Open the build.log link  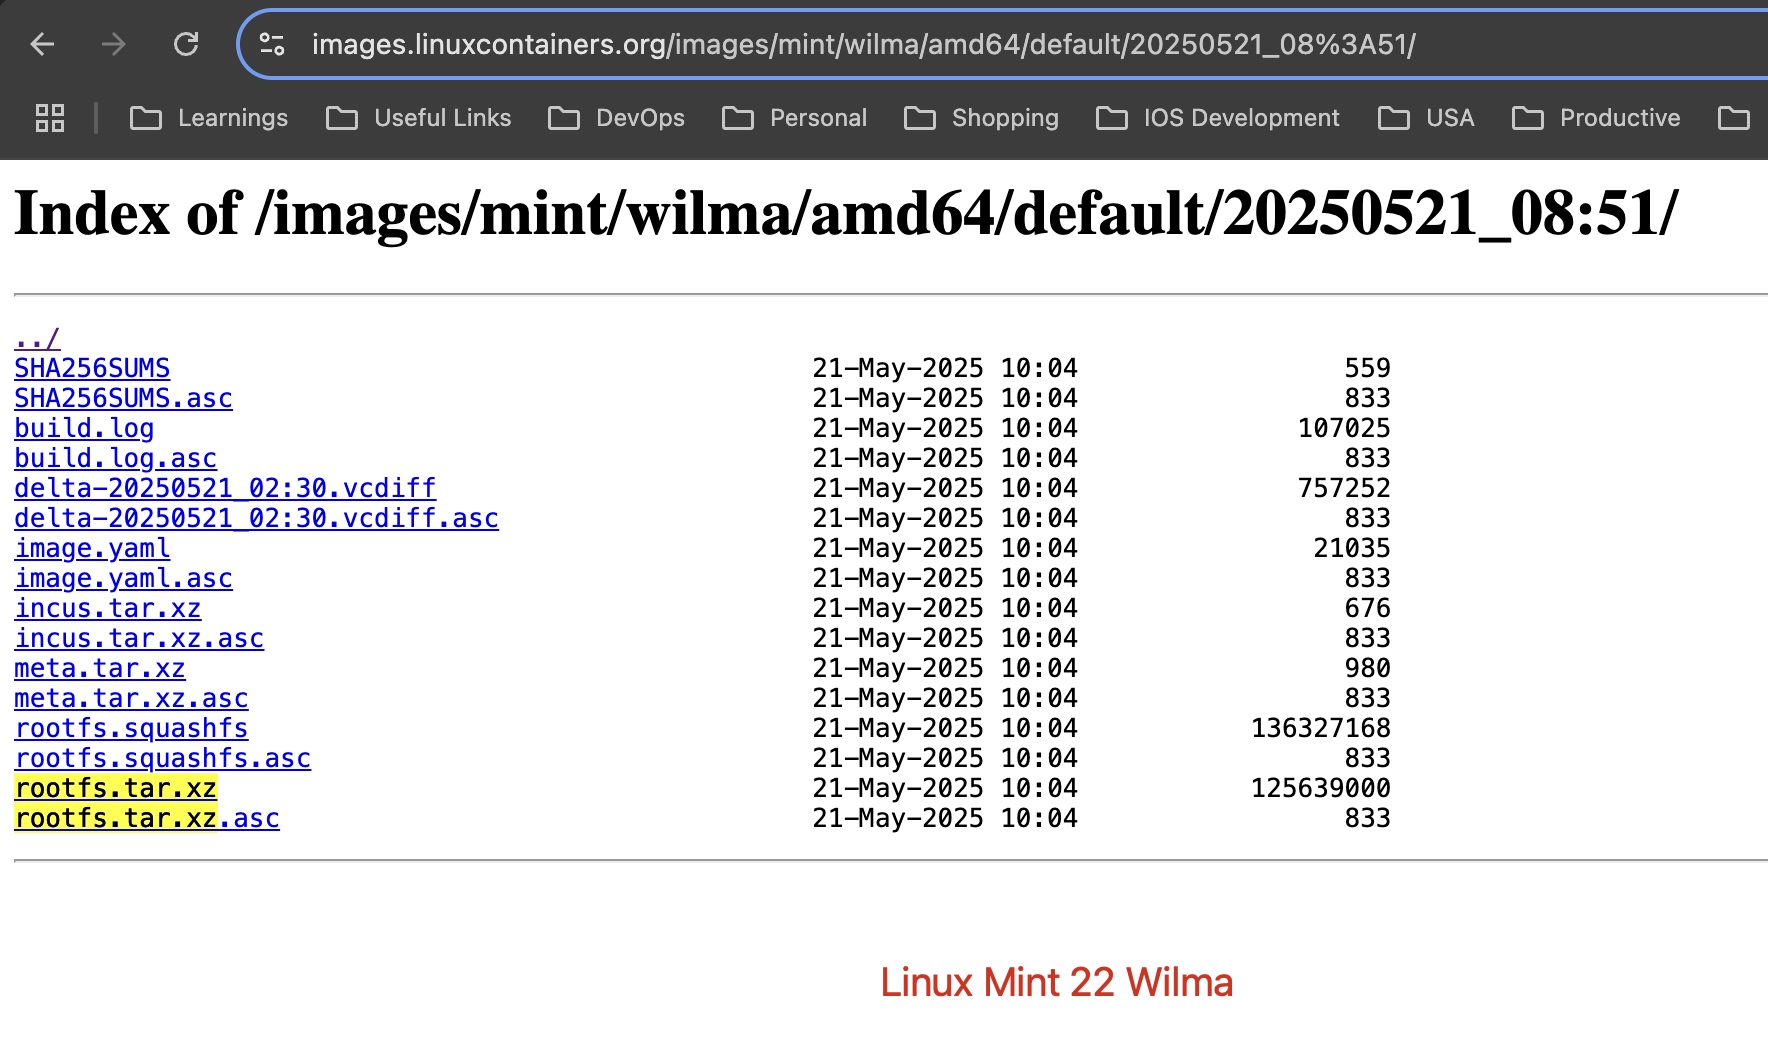coord(84,428)
